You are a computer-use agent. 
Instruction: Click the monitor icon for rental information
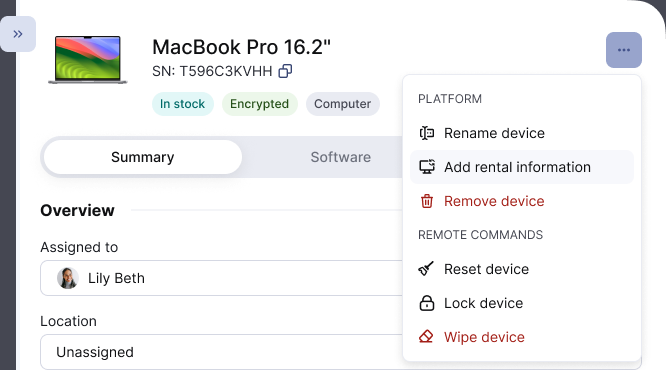tap(426, 167)
